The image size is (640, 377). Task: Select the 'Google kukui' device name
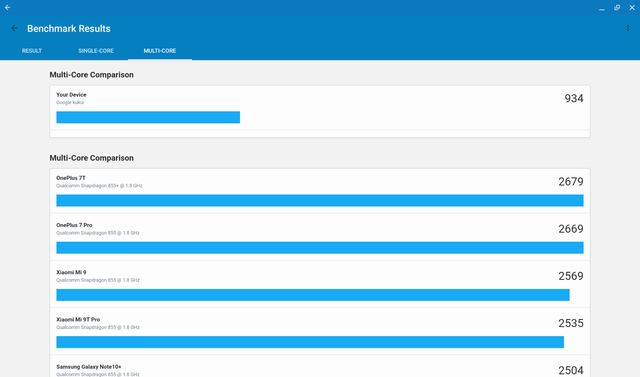[x=70, y=102]
